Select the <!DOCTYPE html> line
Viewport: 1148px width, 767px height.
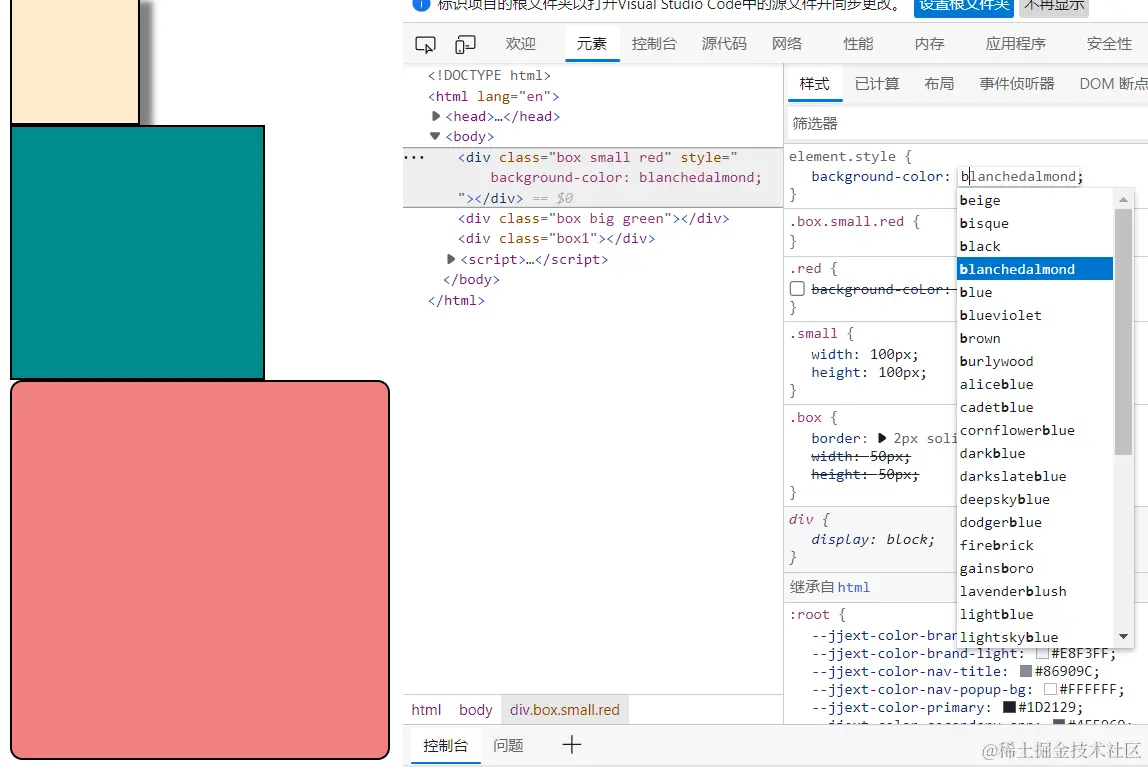point(489,75)
